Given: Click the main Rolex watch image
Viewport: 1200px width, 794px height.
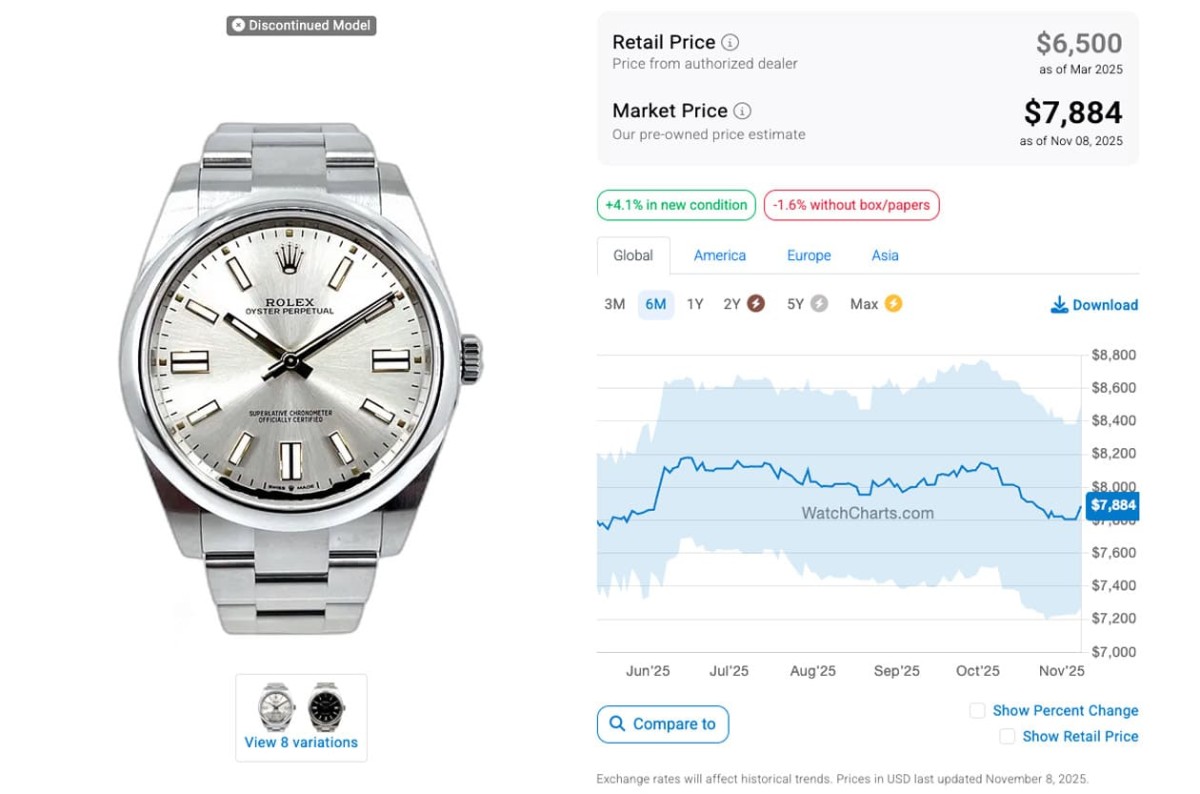Looking at the screenshot, I should point(300,380).
